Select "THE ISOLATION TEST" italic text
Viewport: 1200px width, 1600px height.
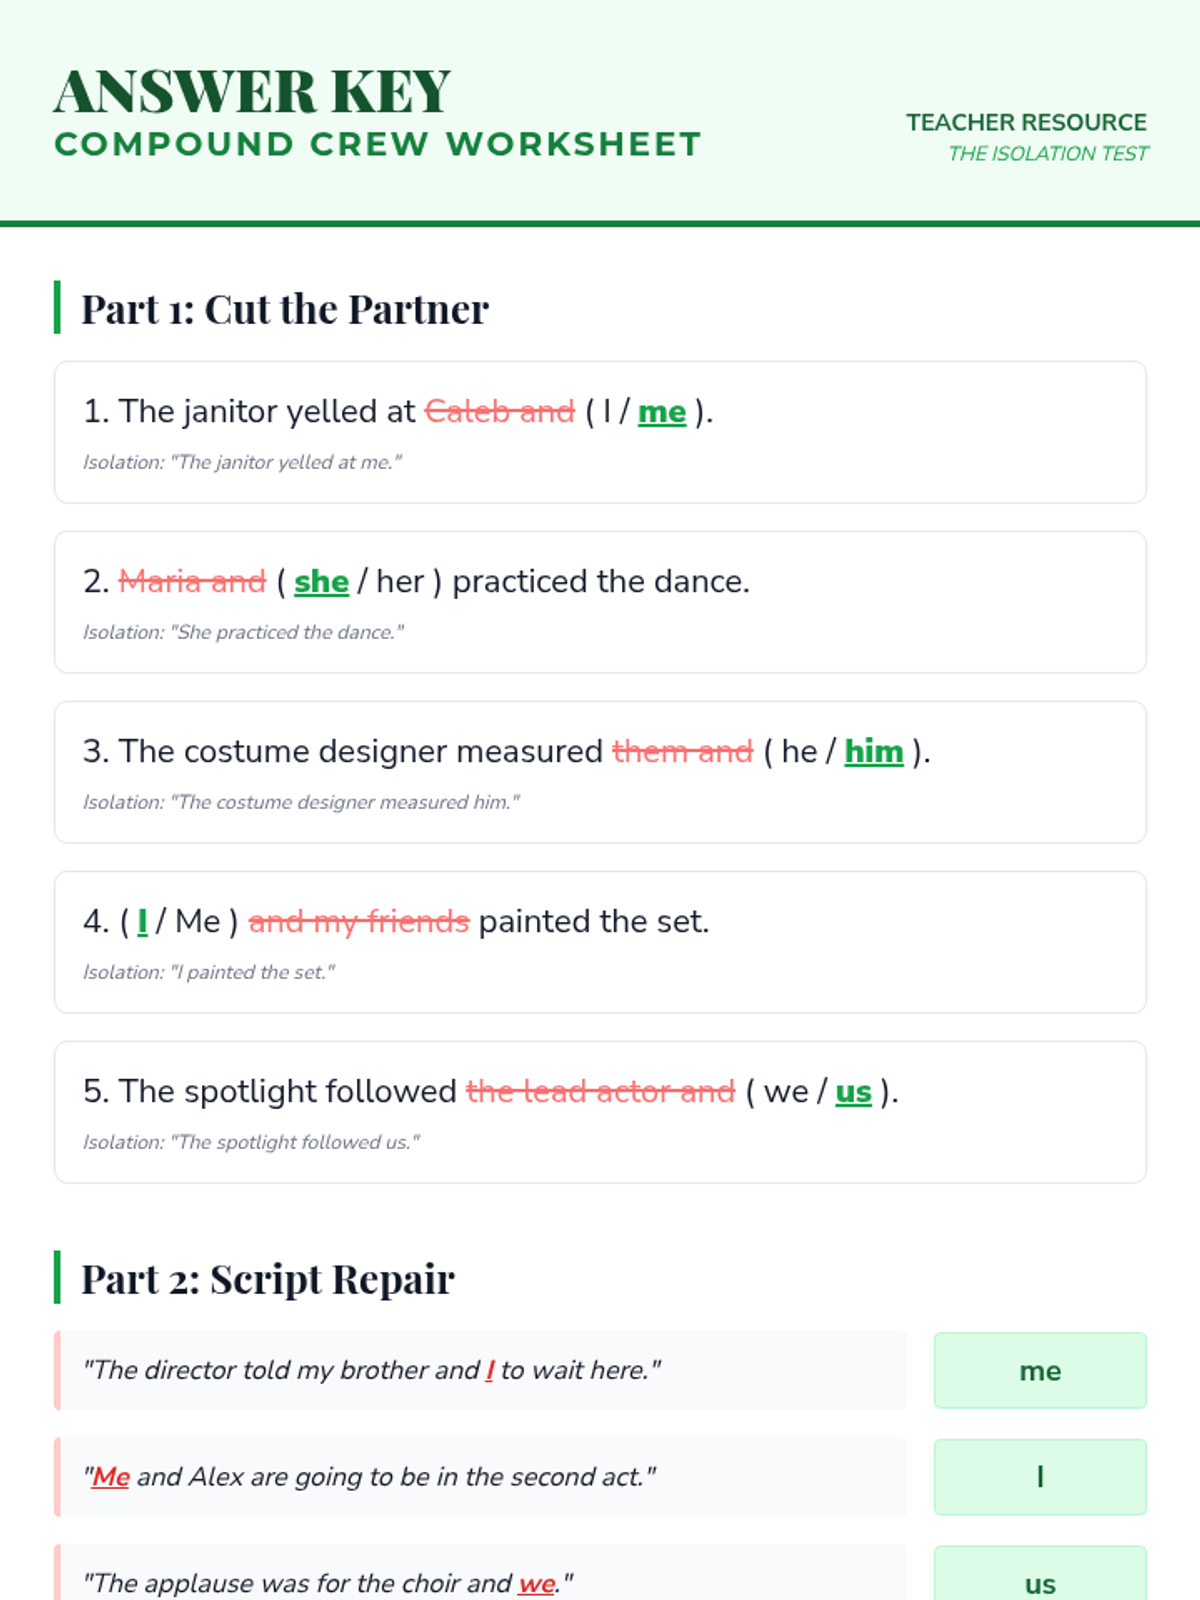click(x=1048, y=153)
